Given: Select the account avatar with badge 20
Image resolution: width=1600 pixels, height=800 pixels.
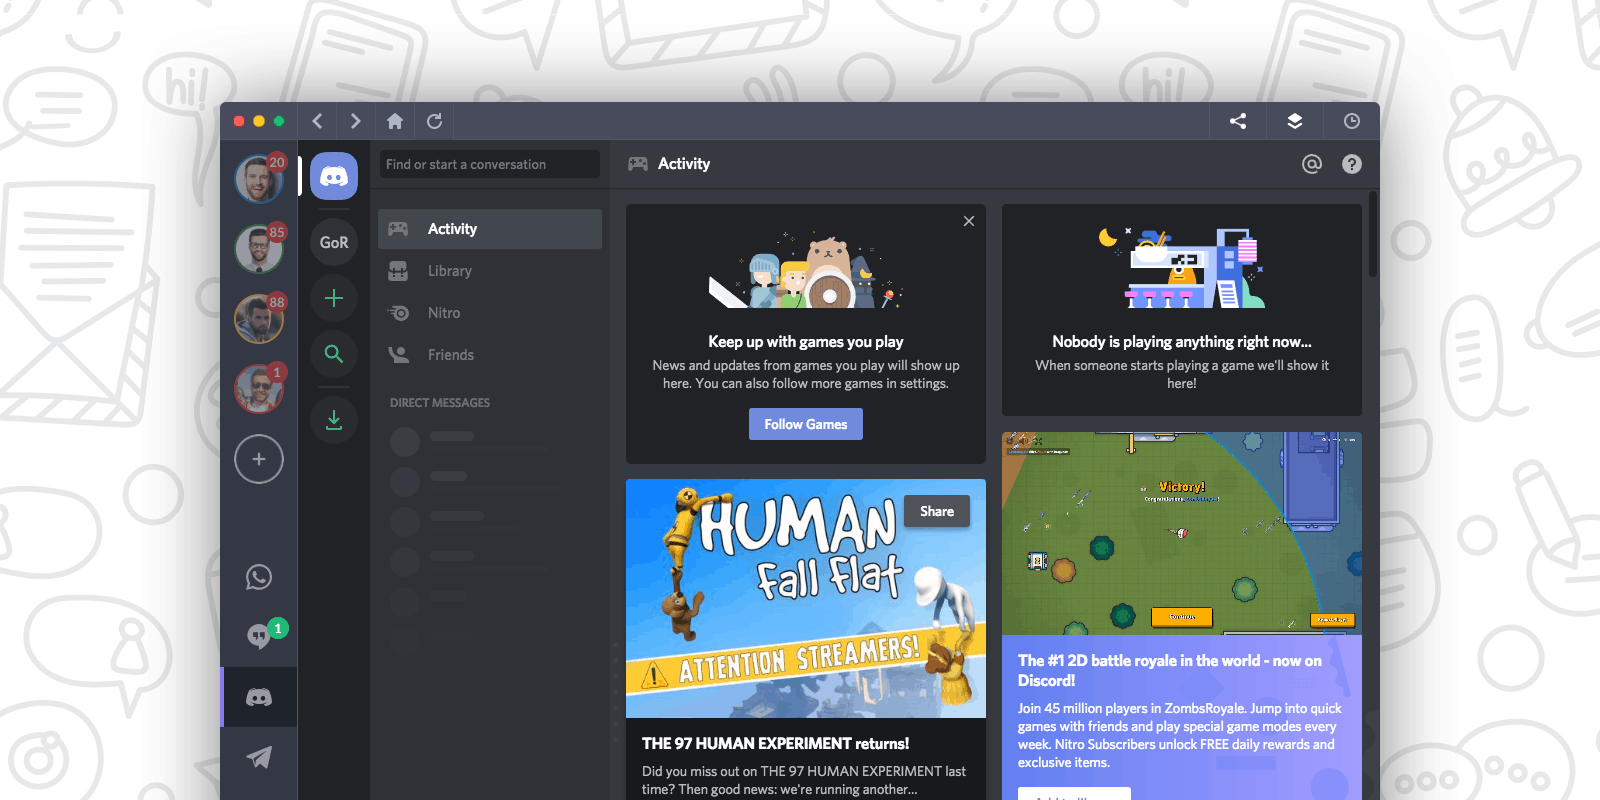Looking at the screenshot, I should (259, 179).
